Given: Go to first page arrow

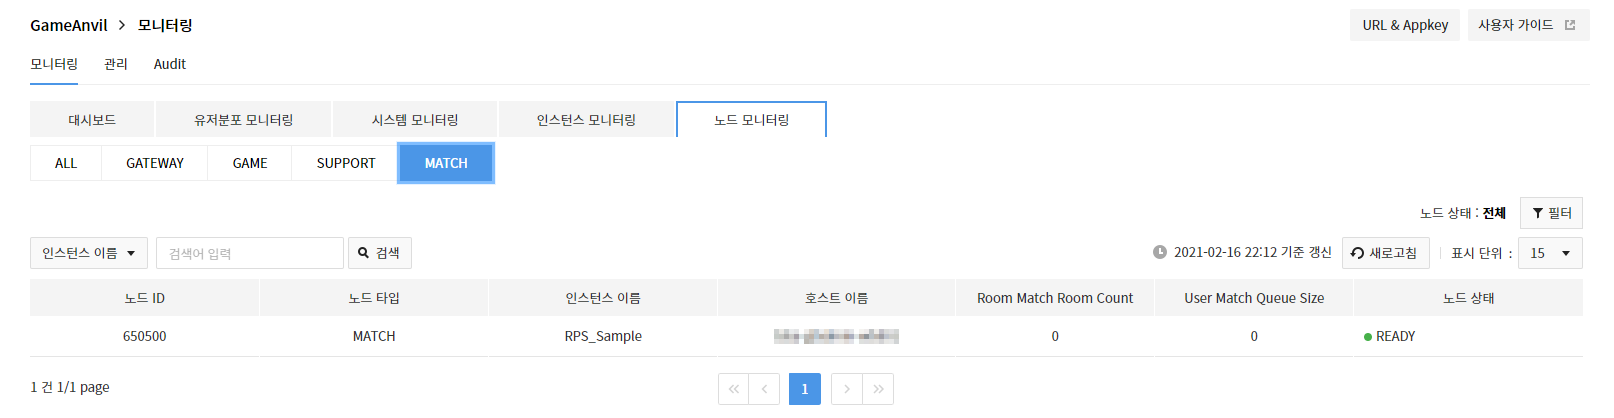Looking at the screenshot, I should click(x=734, y=389).
